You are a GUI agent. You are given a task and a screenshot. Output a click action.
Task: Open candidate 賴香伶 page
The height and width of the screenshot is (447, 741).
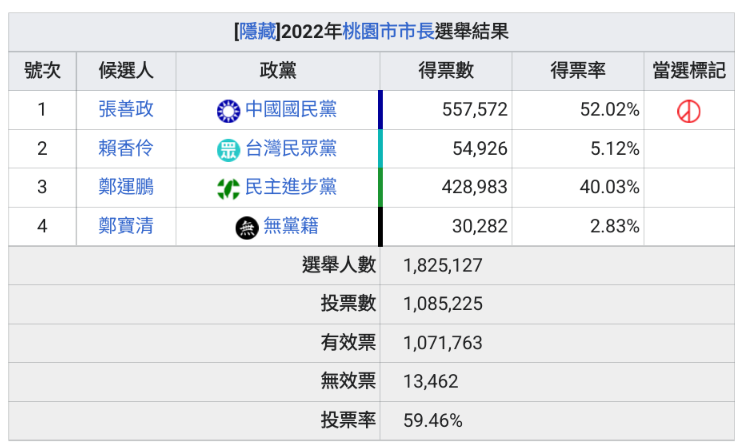coord(126,148)
